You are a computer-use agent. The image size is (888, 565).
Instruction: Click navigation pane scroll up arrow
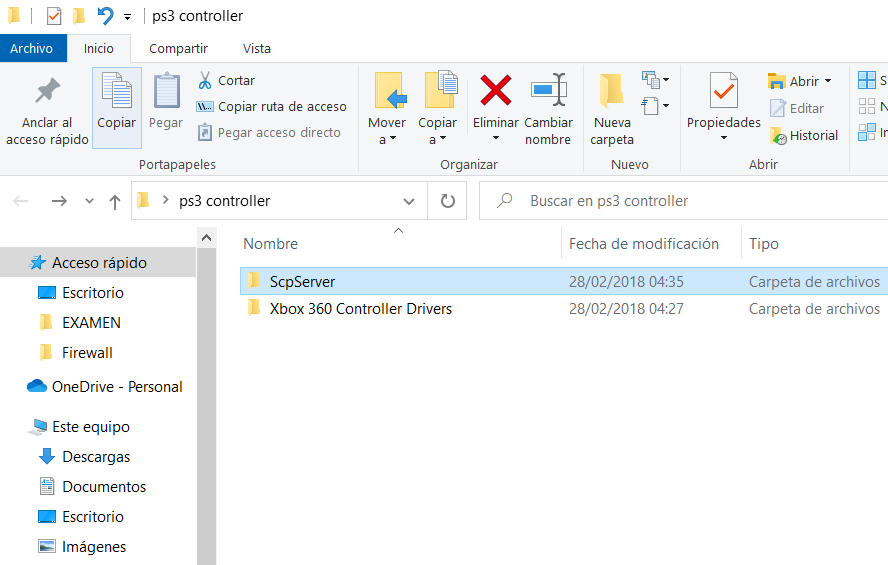(207, 238)
